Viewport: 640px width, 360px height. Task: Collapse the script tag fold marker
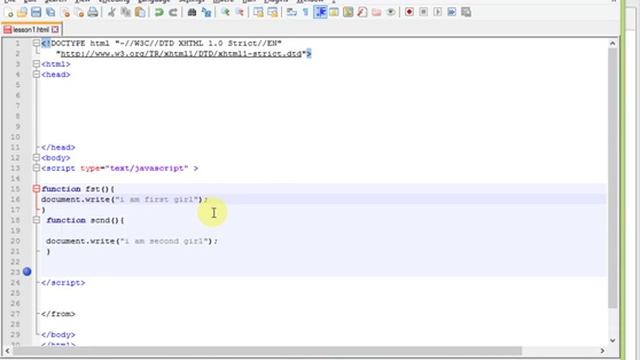[x=36, y=168]
